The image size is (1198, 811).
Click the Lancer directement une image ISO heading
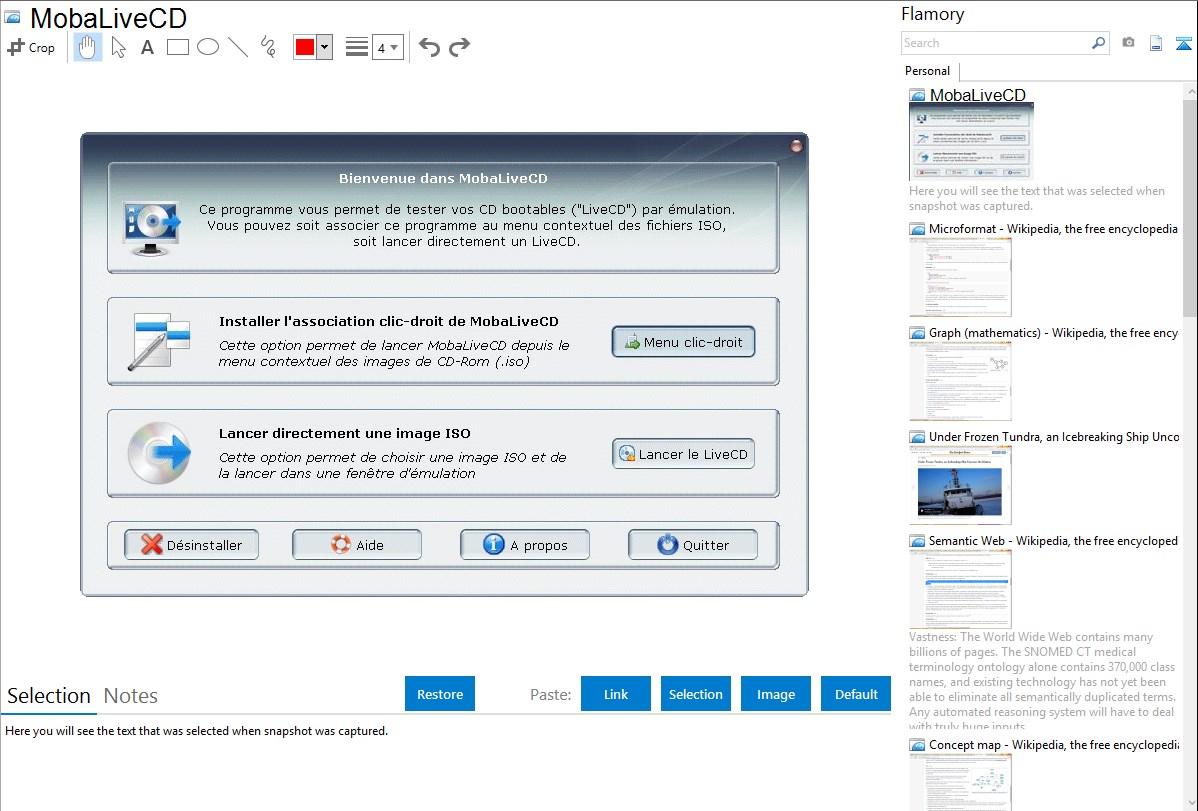point(345,433)
